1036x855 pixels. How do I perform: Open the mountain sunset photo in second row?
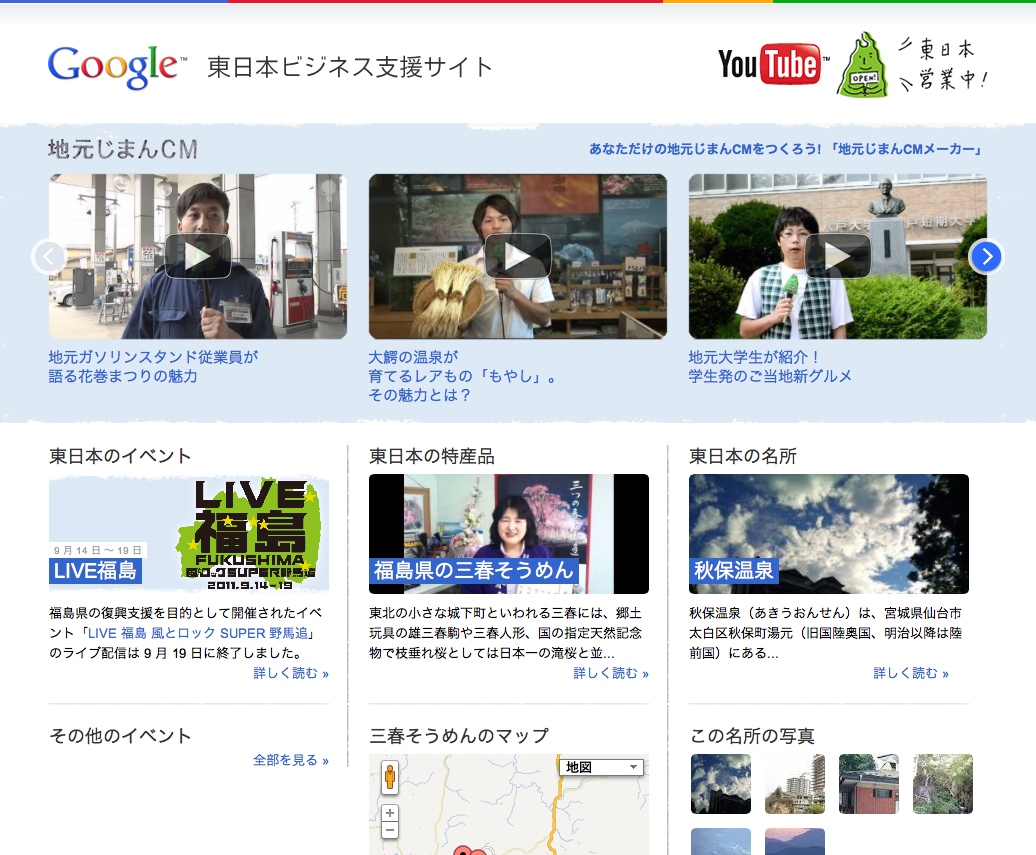tap(795, 842)
